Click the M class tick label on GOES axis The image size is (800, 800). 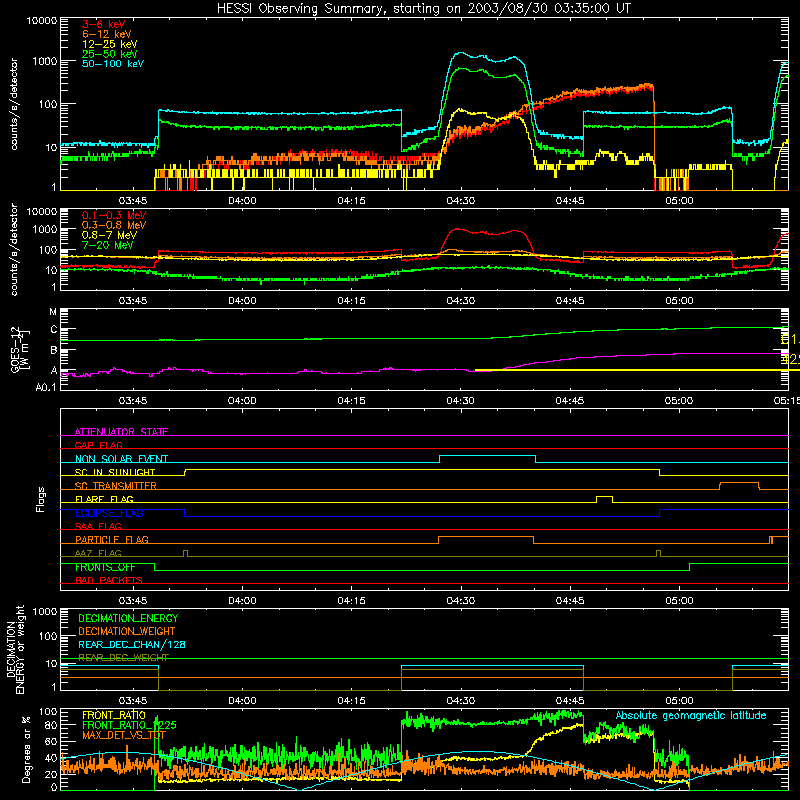[53, 312]
